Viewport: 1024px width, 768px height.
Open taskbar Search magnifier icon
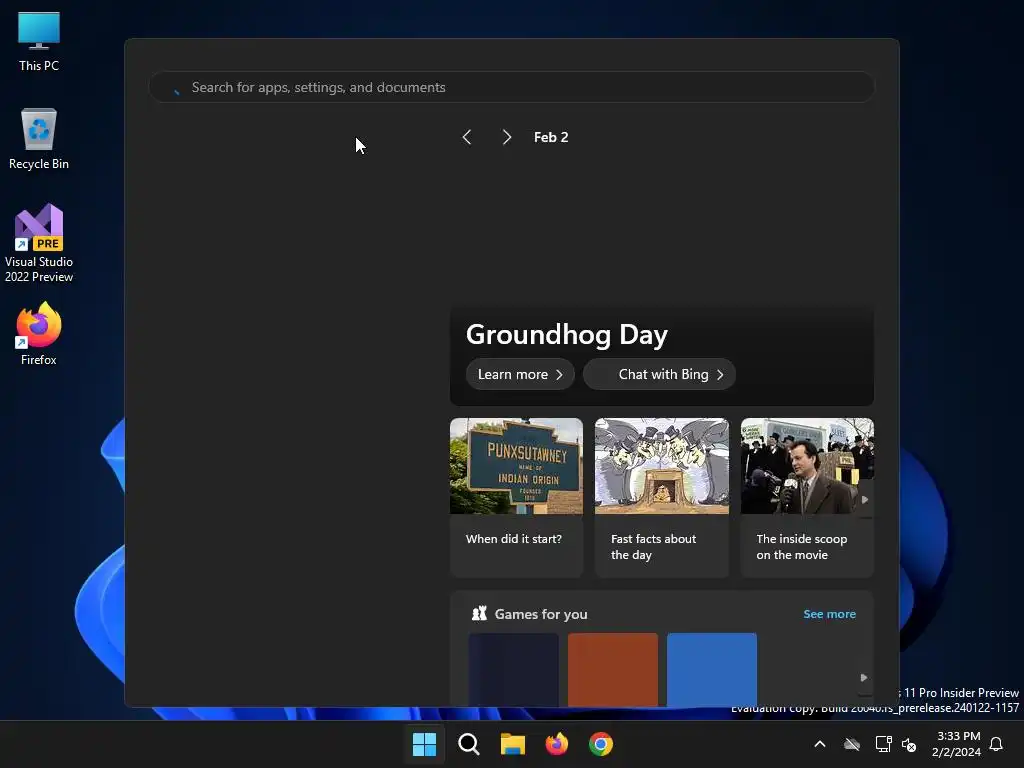click(469, 744)
